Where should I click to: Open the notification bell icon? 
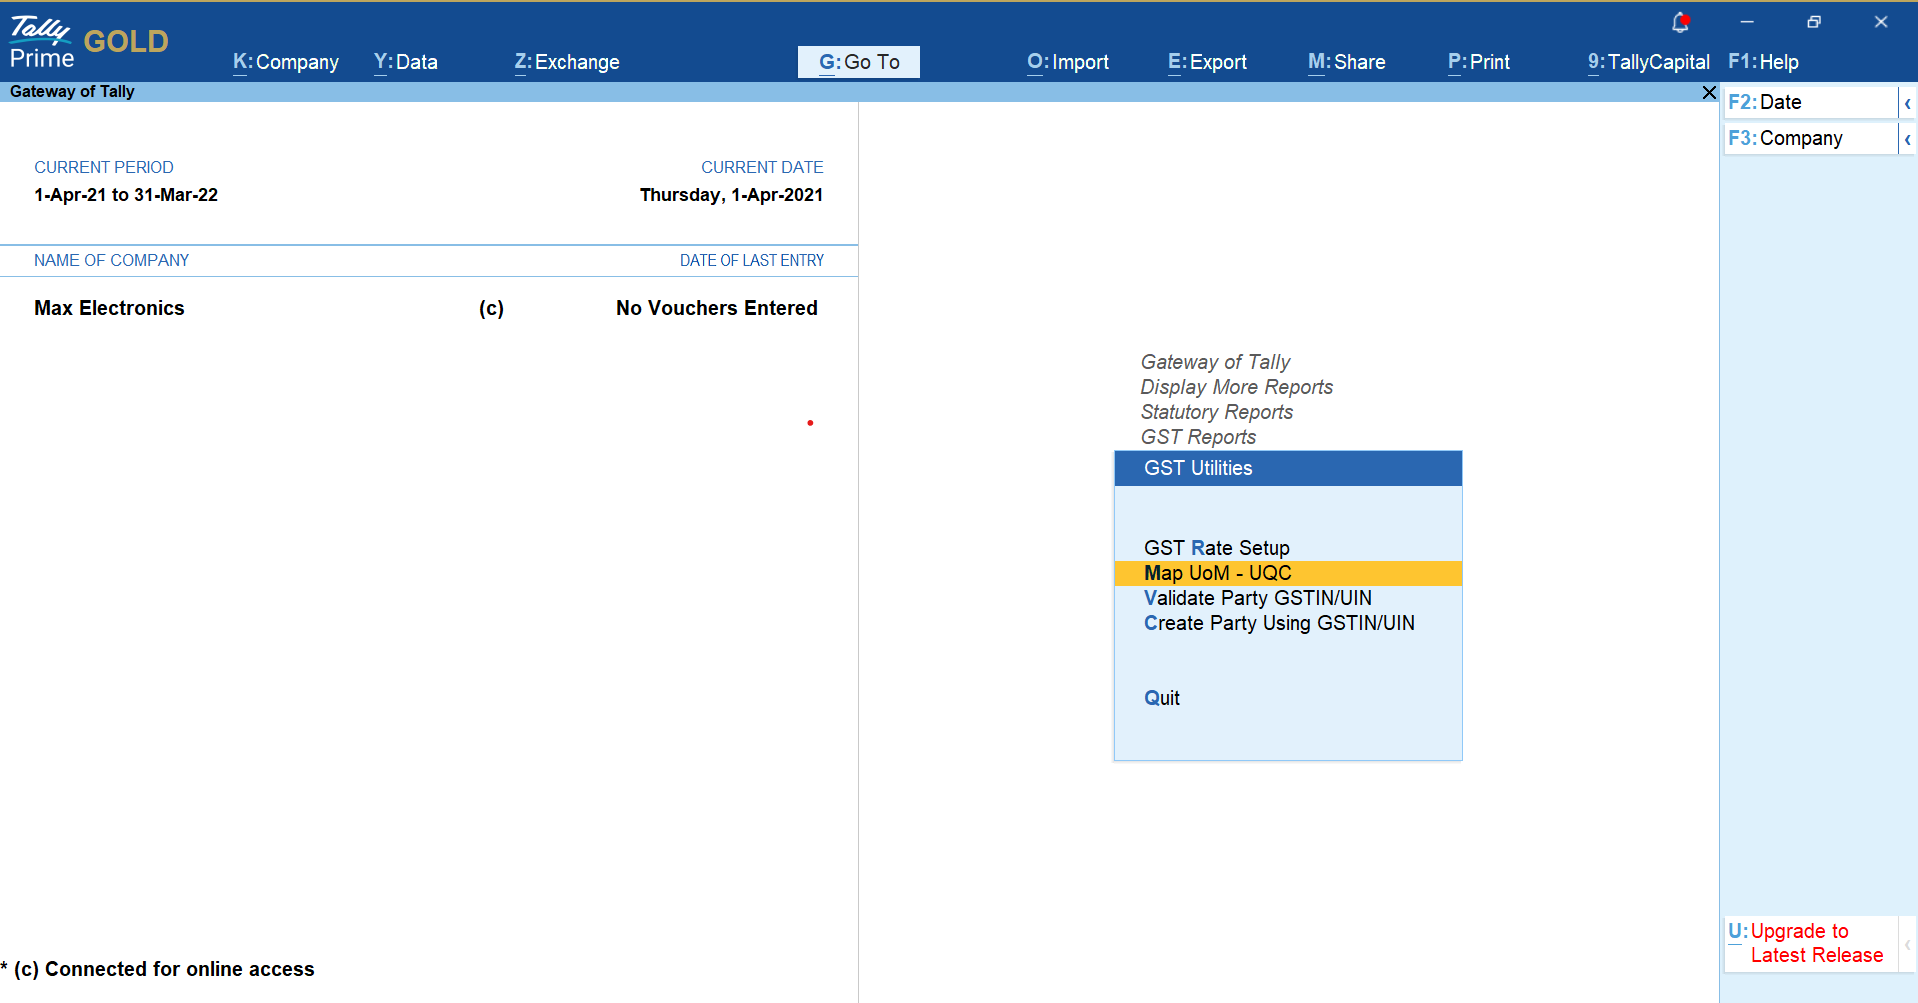pyautogui.click(x=1680, y=22)
